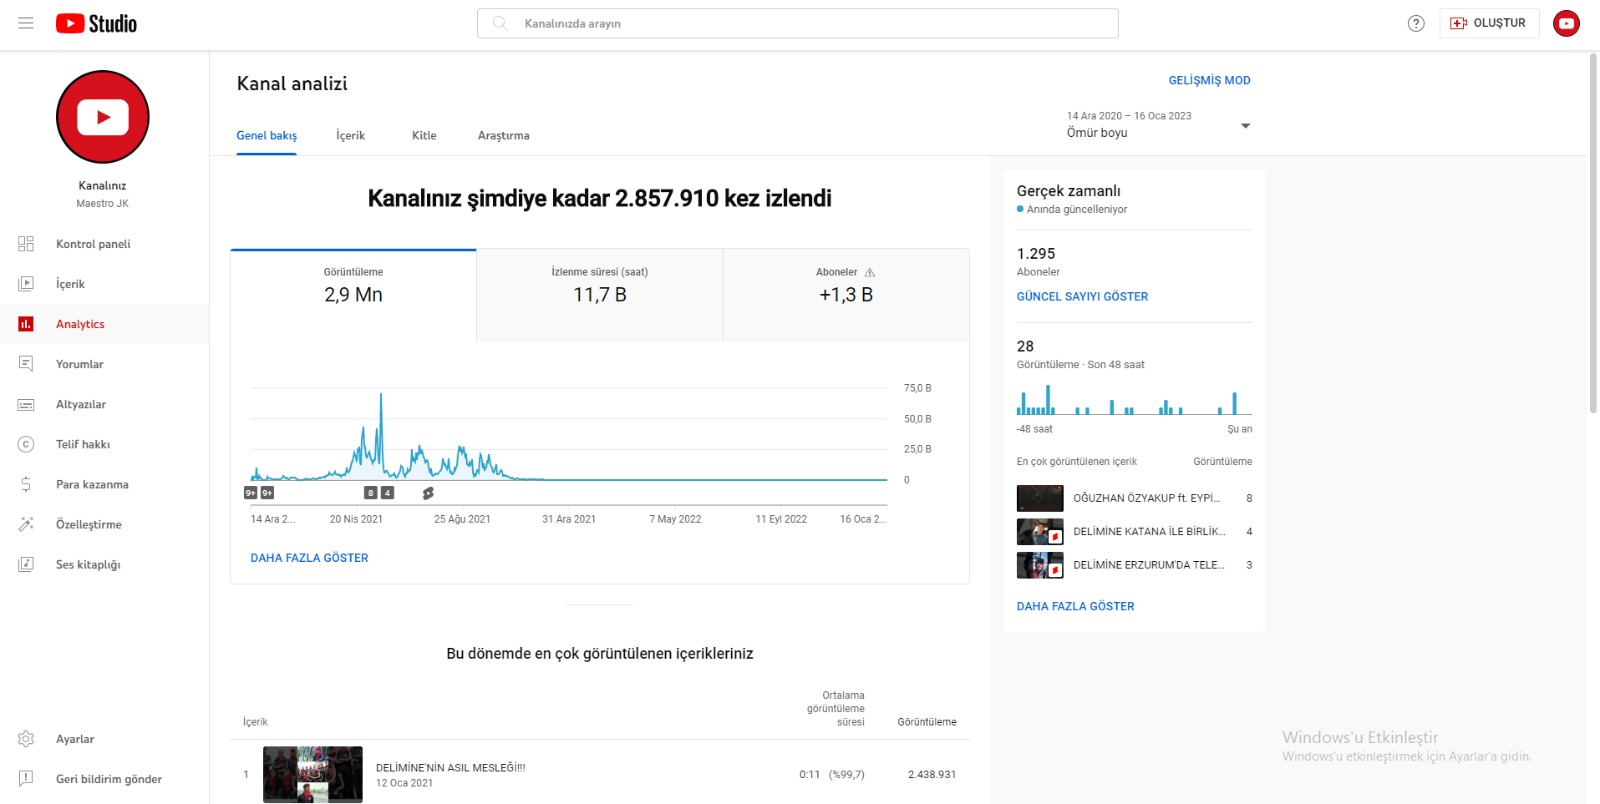Open Kontrol paneli dashboard icon
Image resolution: width=1600 pixels, height=804 pixels.
[x=26, y=244]
